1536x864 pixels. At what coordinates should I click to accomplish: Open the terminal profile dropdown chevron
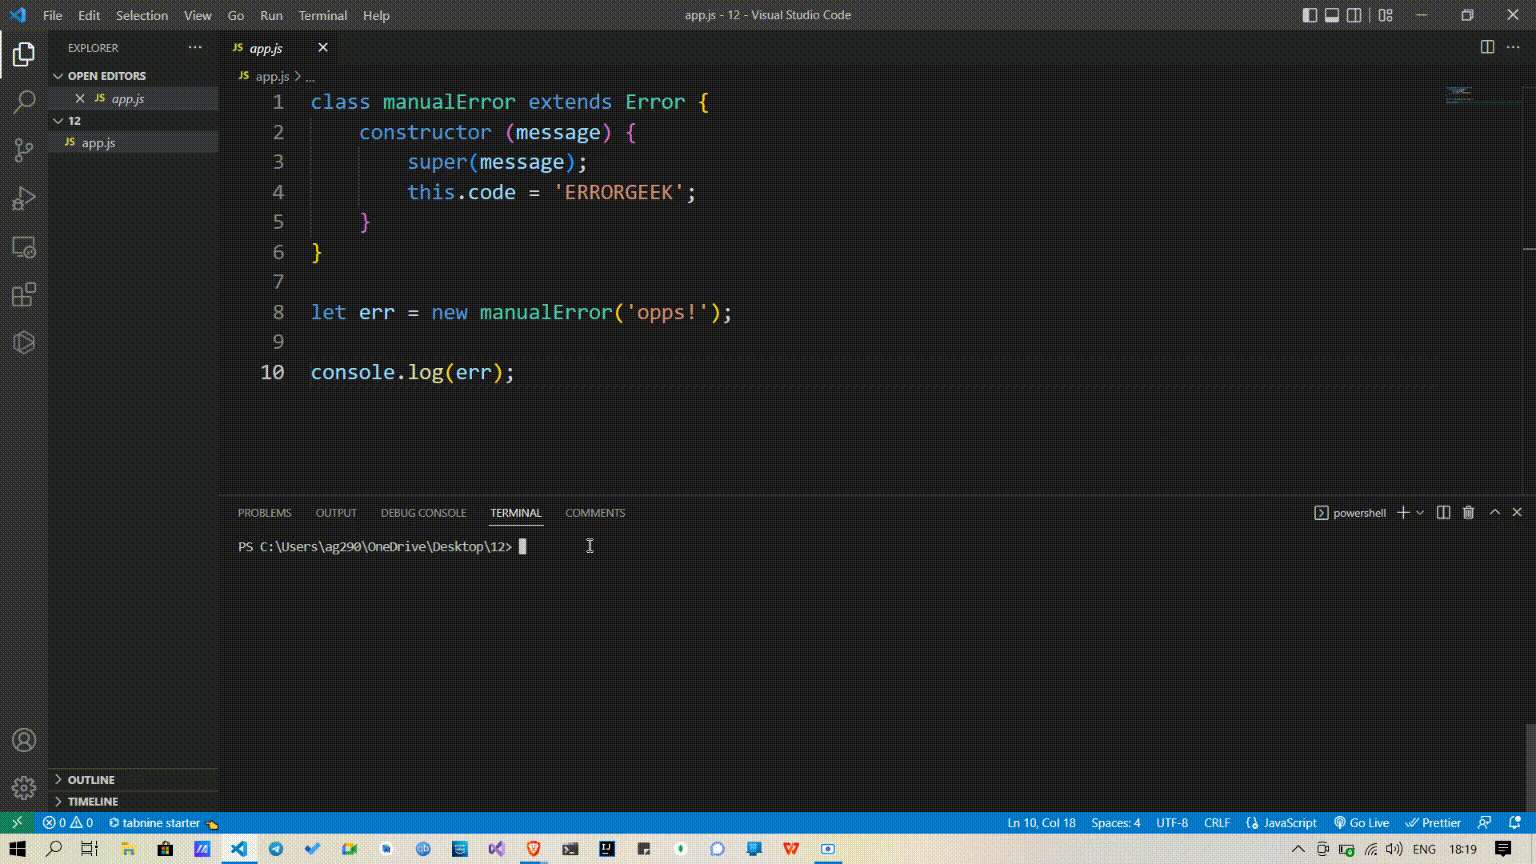(1420, 512)
